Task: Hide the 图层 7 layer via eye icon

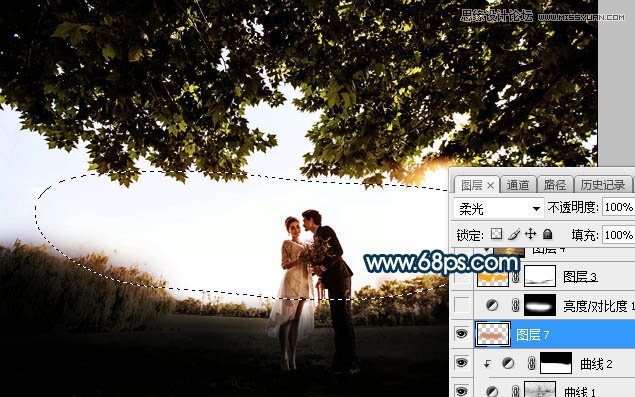Action: pos(462,334)
